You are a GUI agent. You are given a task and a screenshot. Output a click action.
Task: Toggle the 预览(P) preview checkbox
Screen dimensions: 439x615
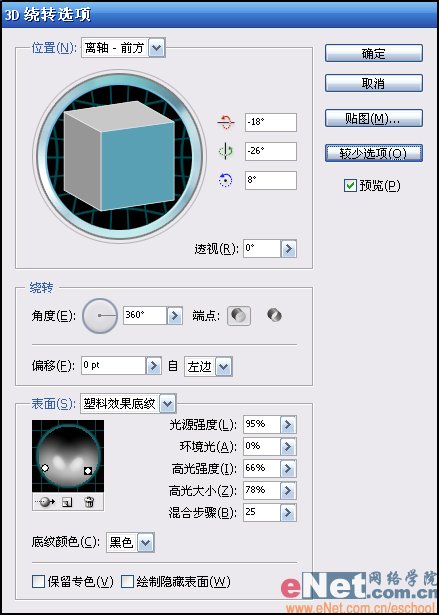click(350, 186)
